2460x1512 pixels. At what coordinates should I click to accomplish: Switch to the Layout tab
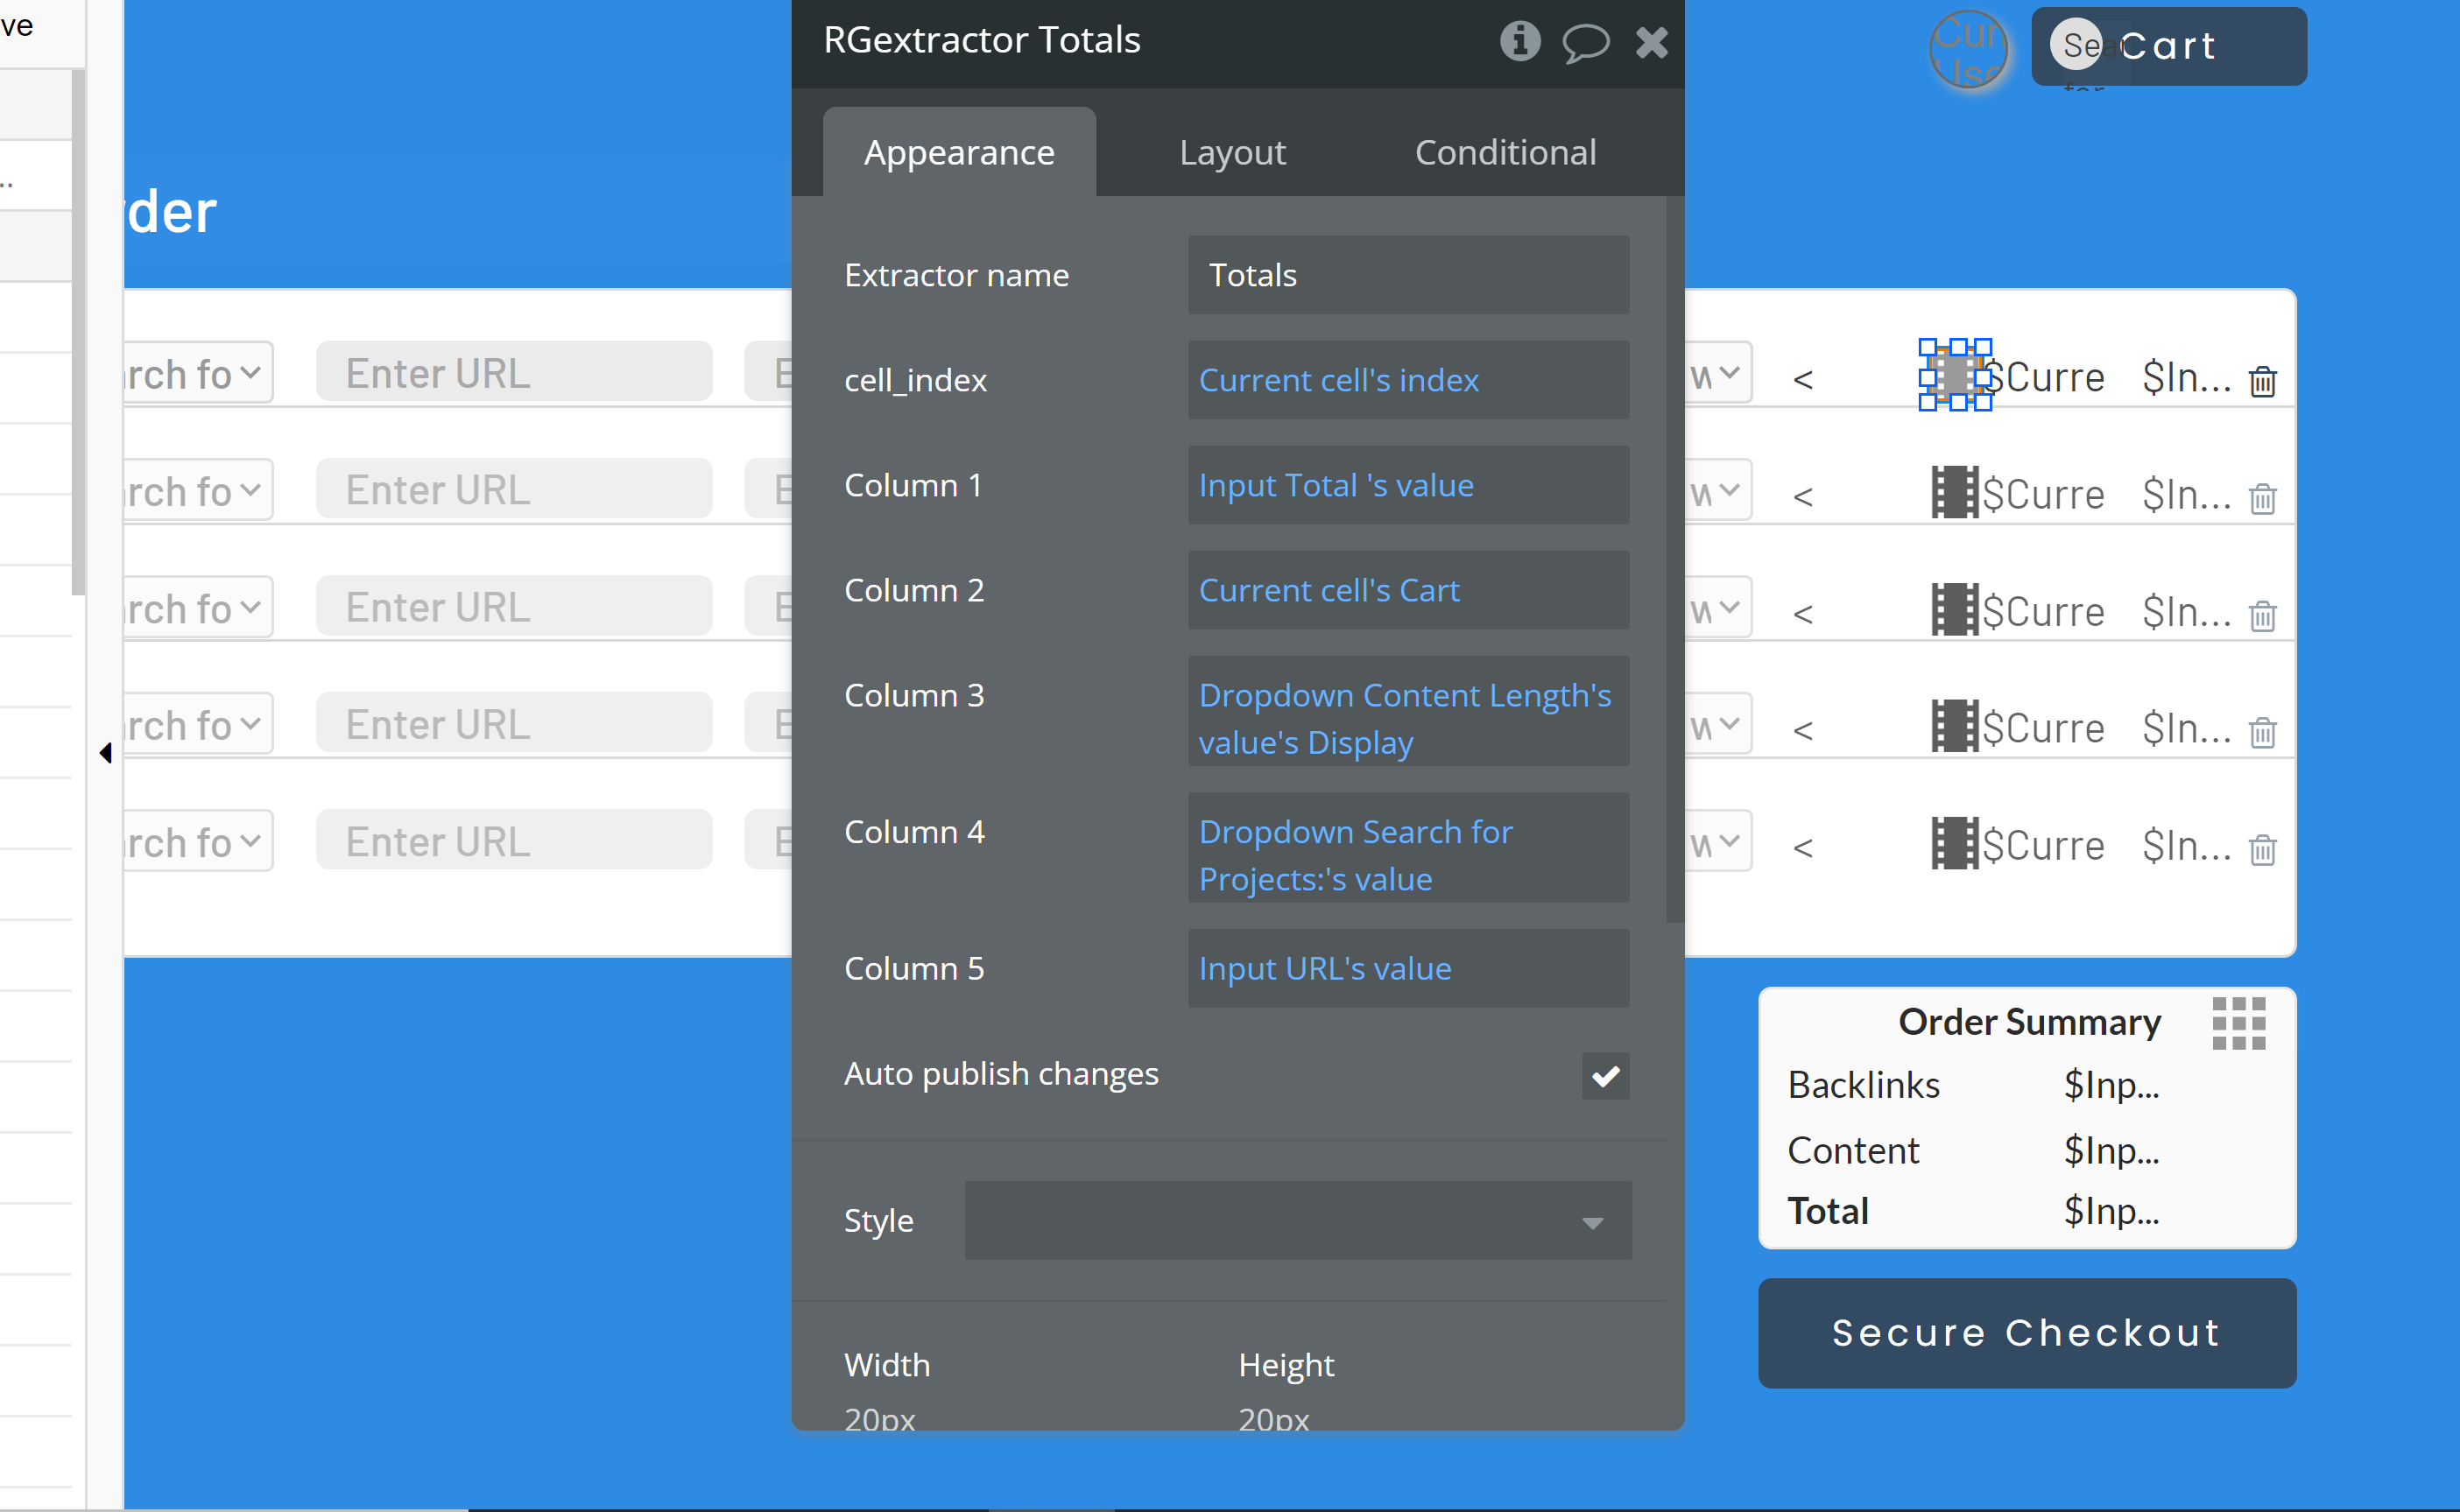(1232, 152)
